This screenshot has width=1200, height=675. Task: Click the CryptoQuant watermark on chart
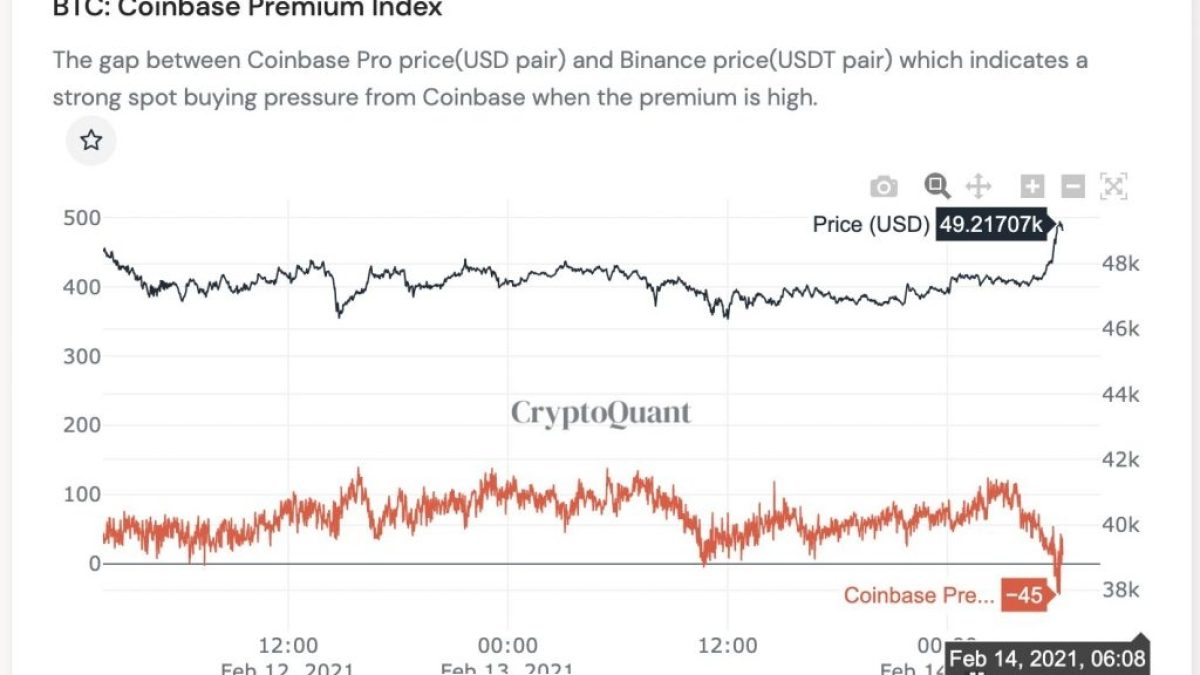(x=601, y=412)
